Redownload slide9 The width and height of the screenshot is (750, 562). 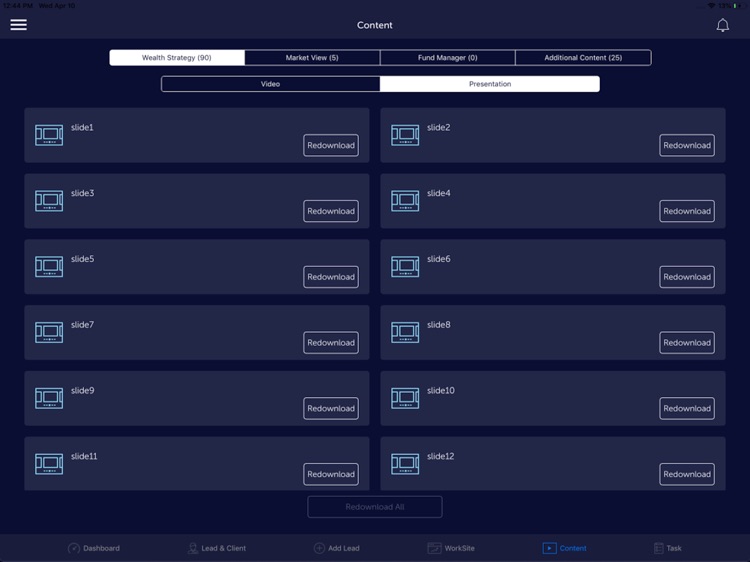point(331,408)
